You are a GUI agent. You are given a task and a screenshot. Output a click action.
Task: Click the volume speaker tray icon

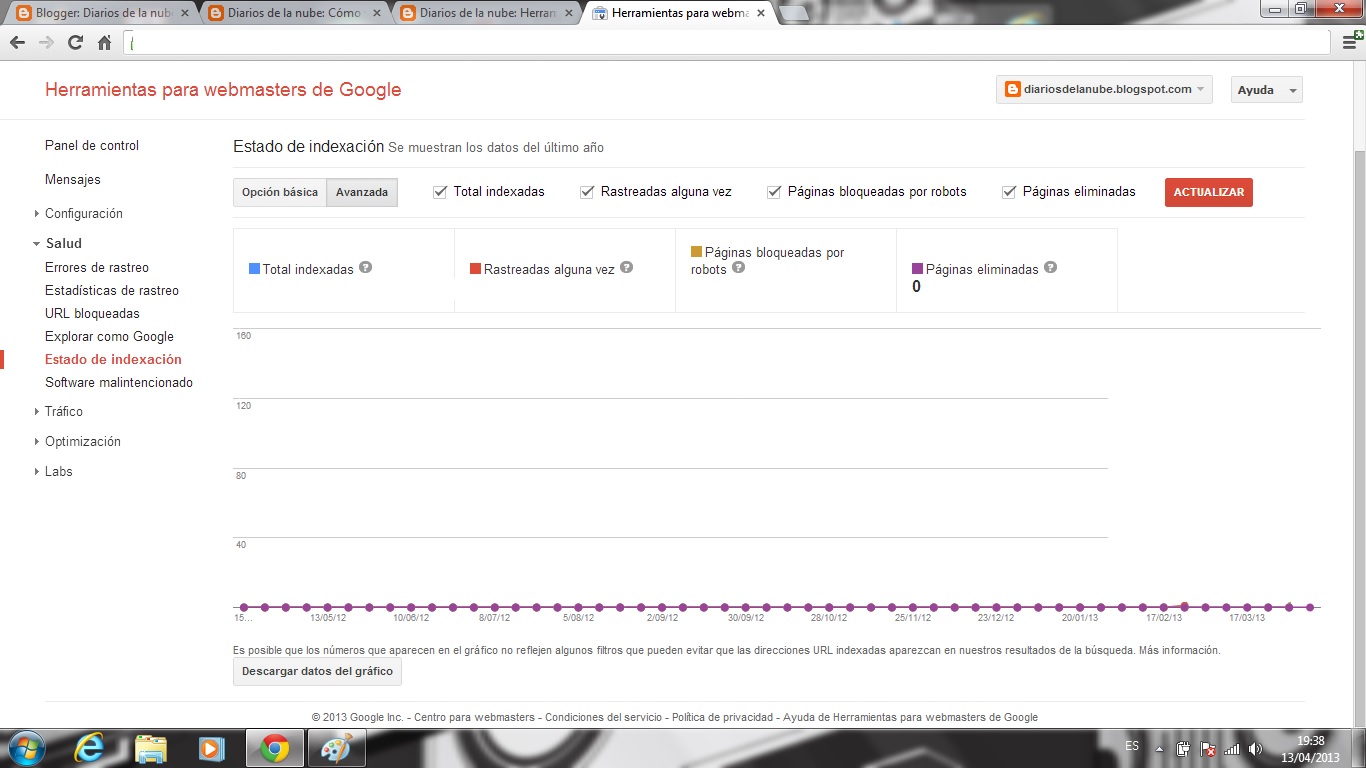(x=1255, y=748)
